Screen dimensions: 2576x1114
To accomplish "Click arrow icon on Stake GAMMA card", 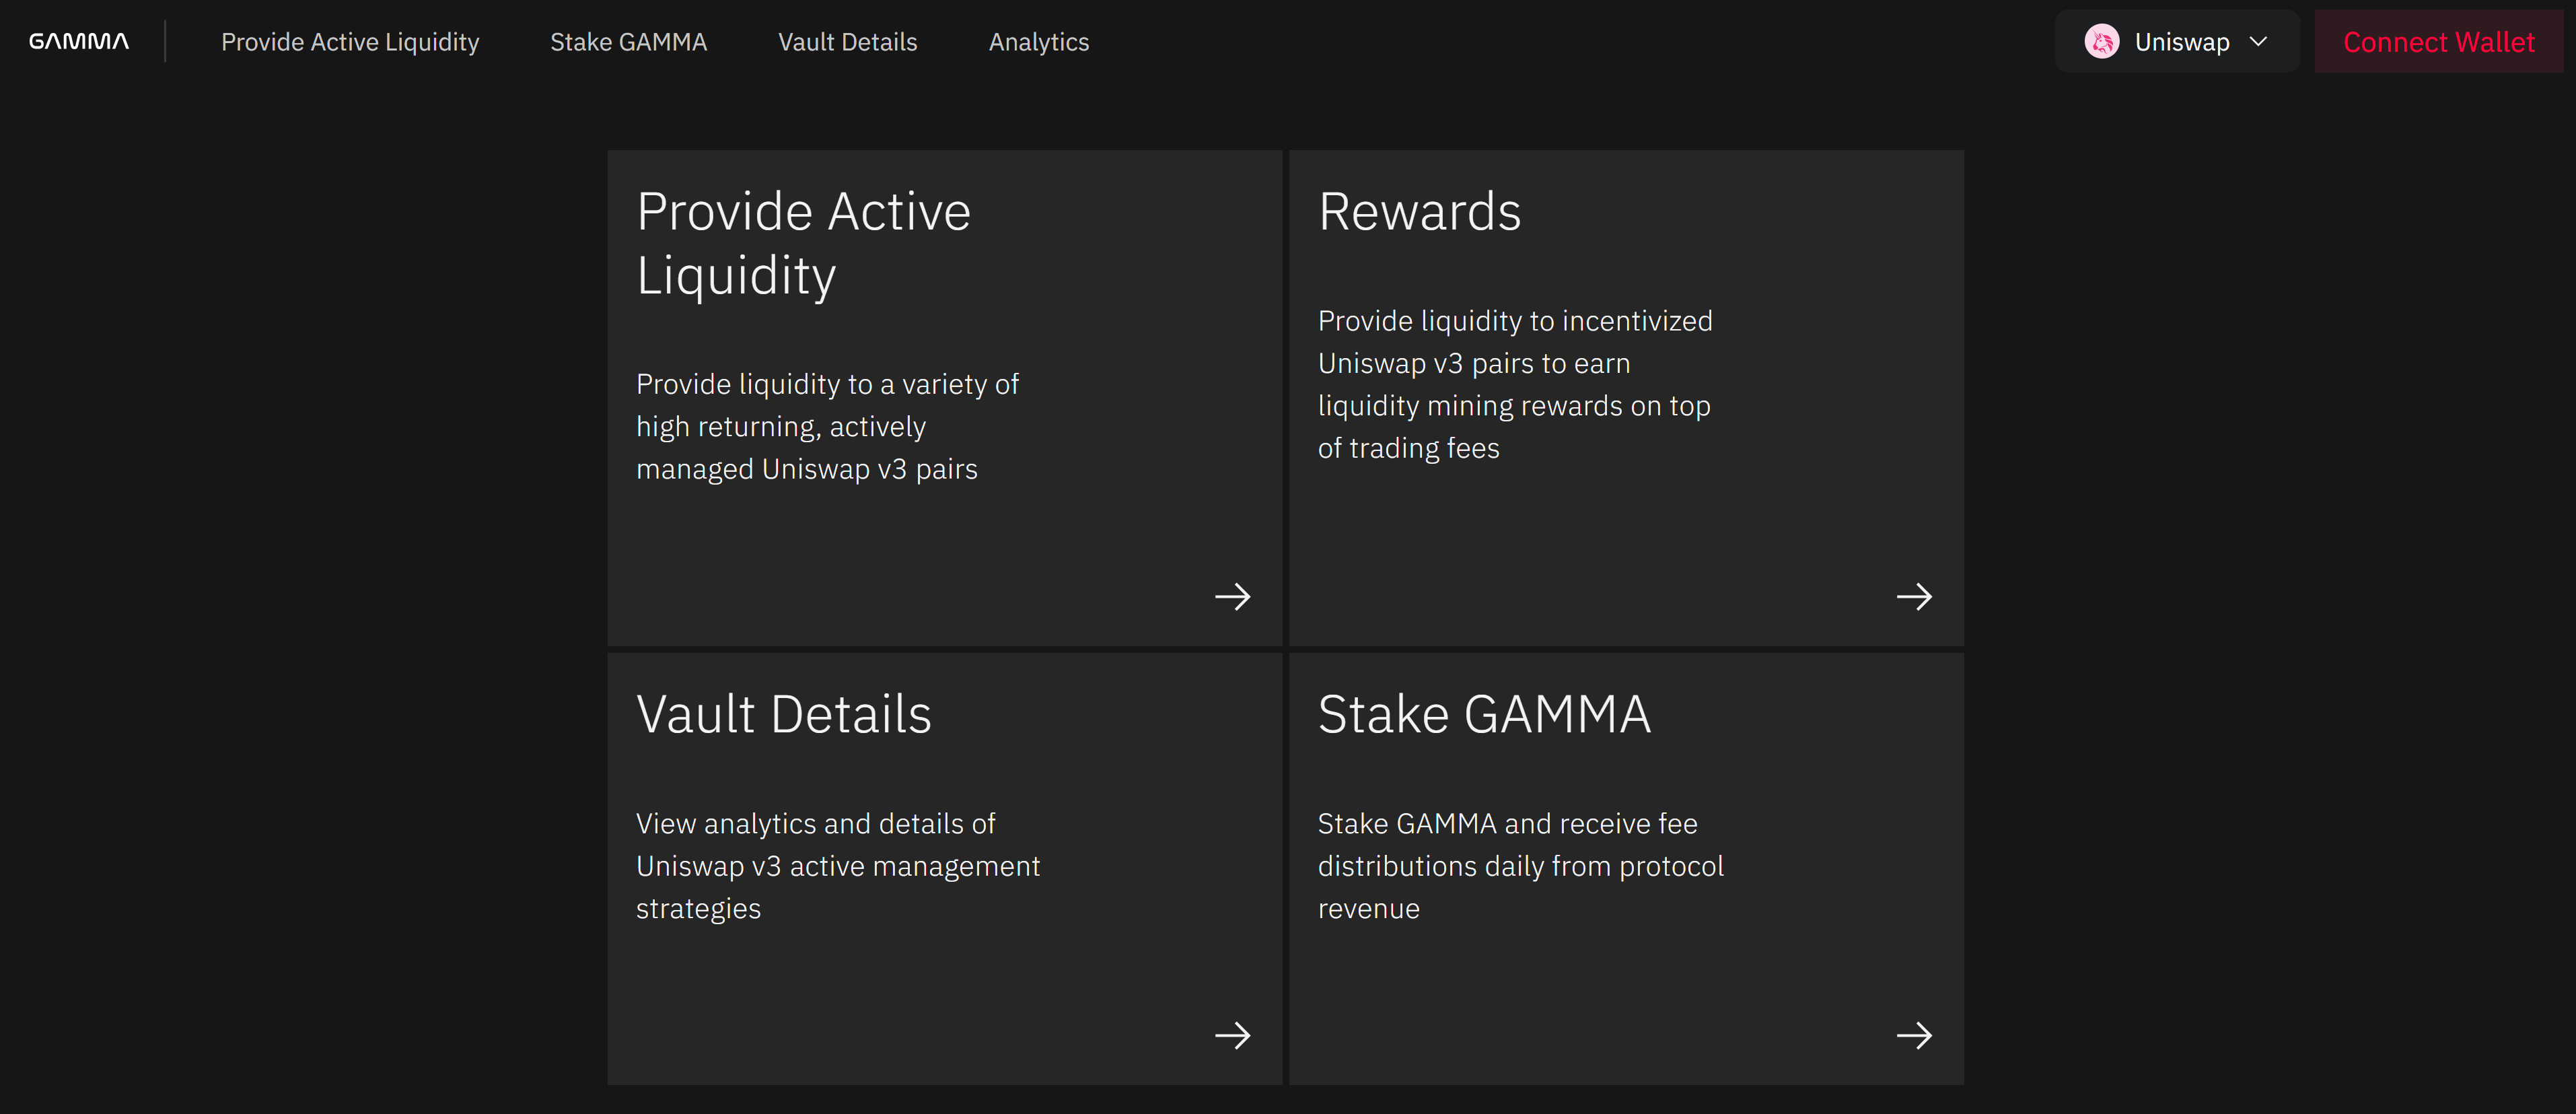I will 1914,1035.
